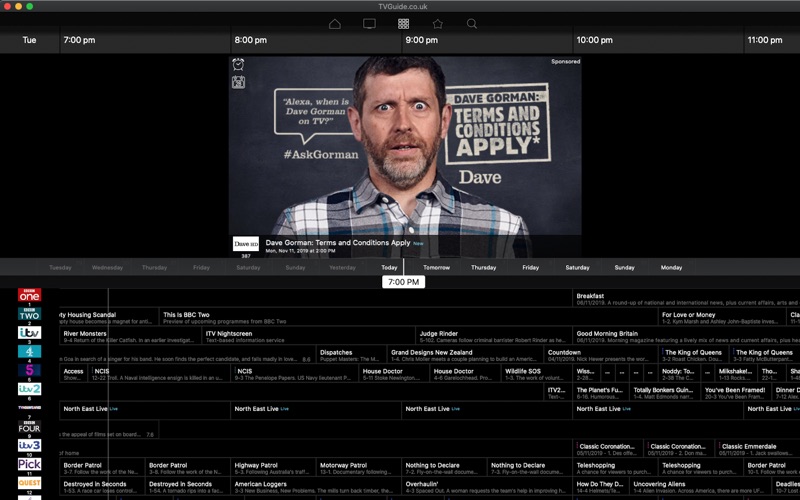Open Classic Emmerdale listing

click(x=757, y=449)
